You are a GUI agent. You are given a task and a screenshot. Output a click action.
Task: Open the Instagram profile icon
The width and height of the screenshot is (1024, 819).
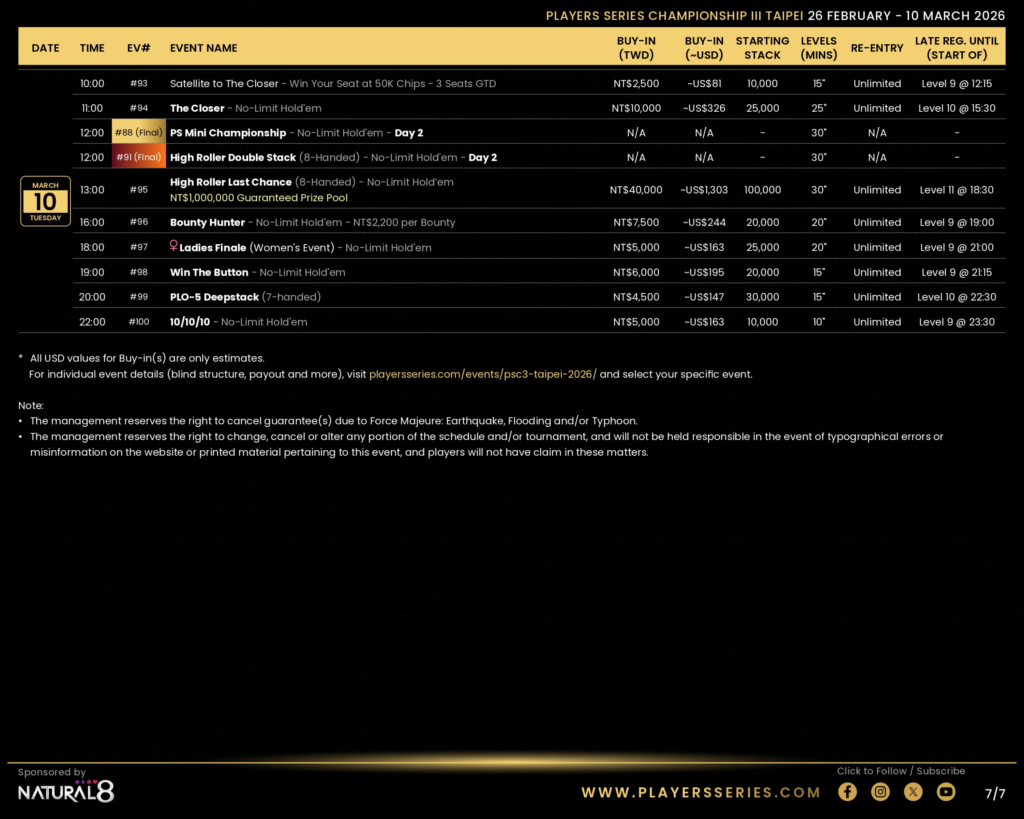pyautogui.click(x=880, y=792)
